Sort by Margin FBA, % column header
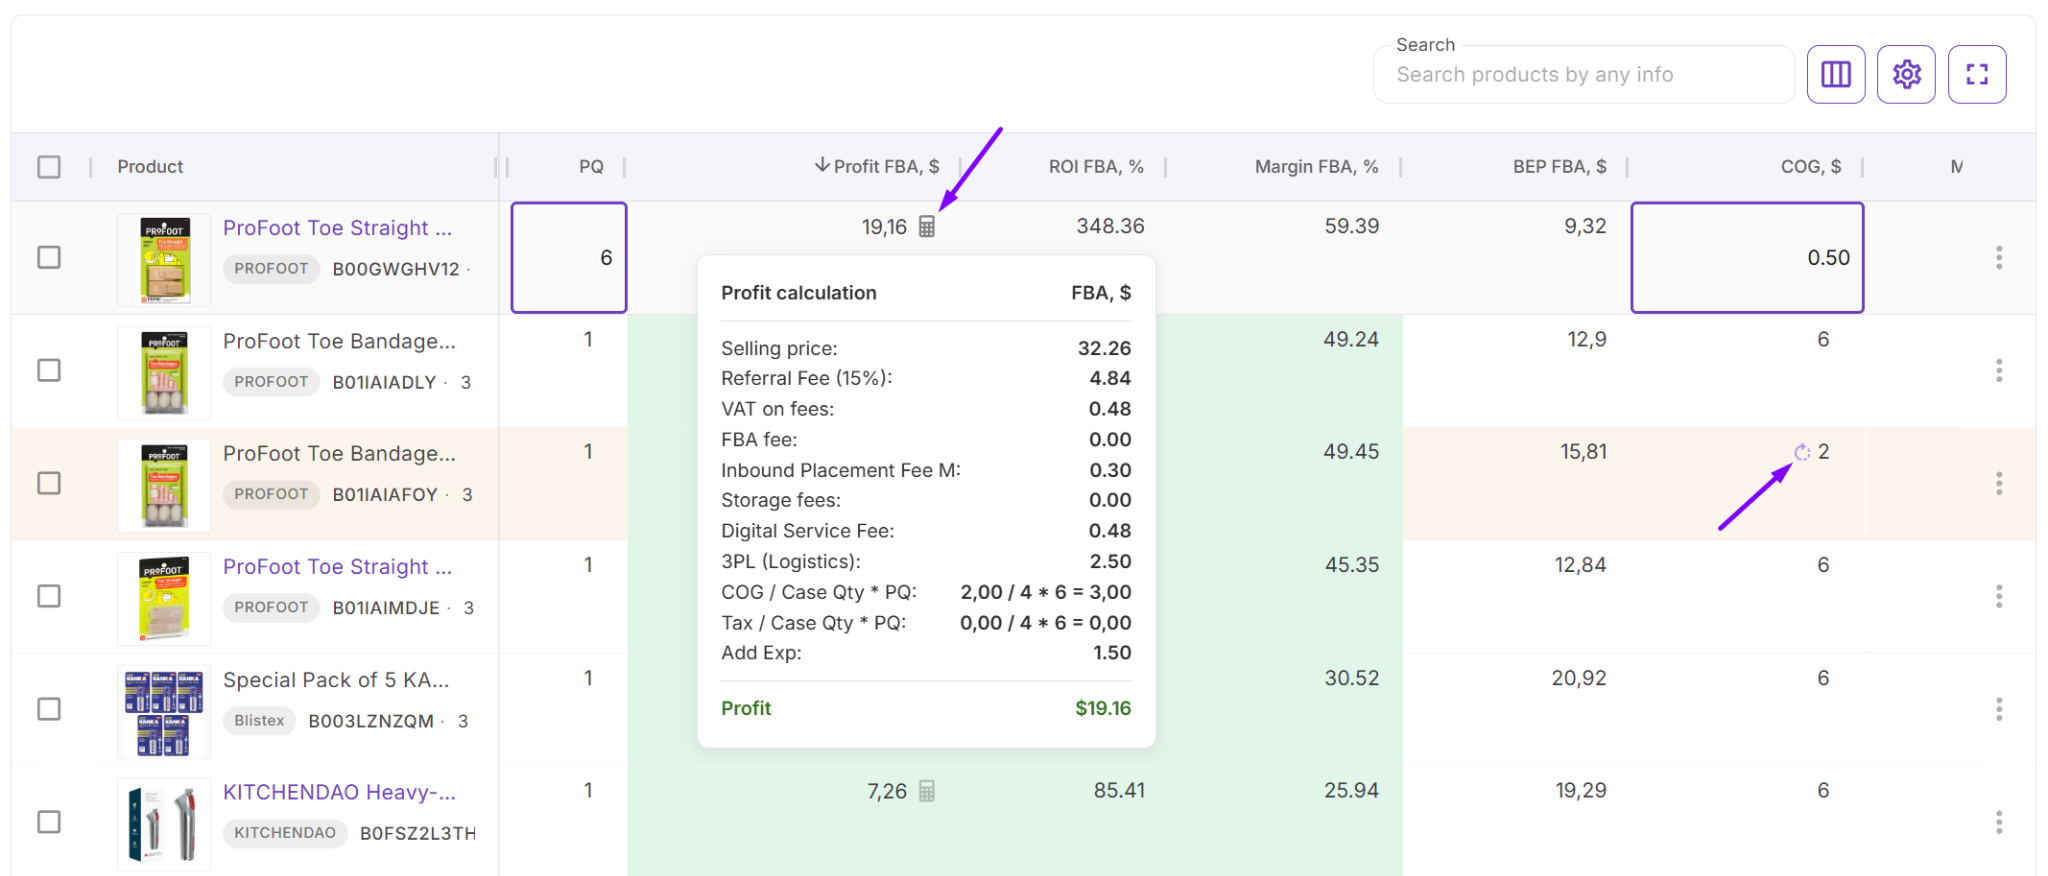Screen dimensions: 2048x876 tap(1316, 167)
